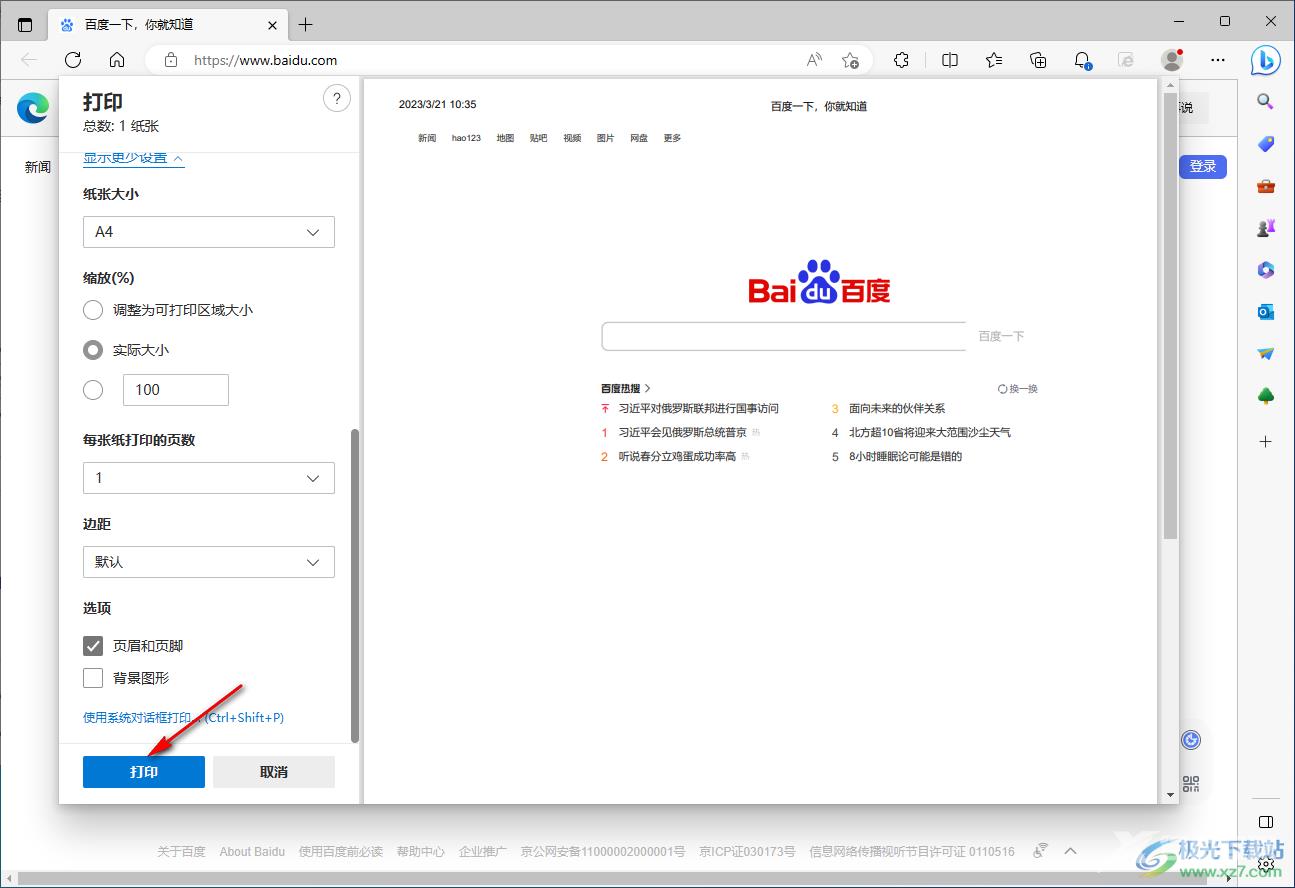Open sidebar Tools briefcase icon
The width and height of the screenshot is (1295, 888).
(1265, 186)
